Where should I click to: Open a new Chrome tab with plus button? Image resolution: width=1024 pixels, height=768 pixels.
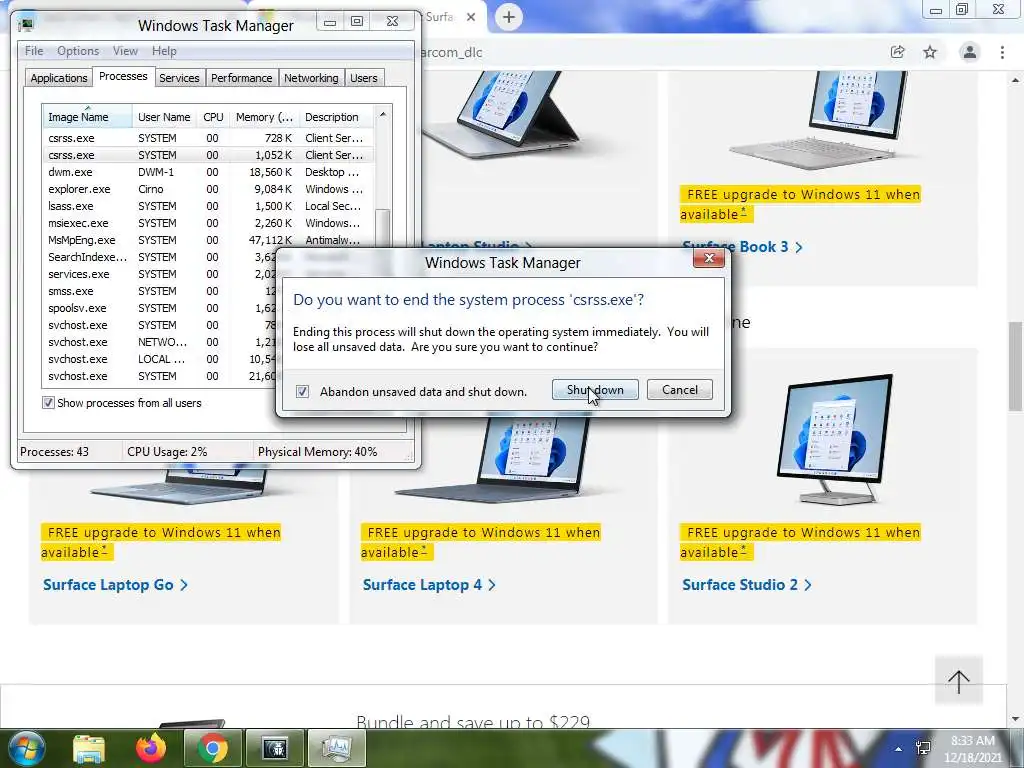pos(509,17)
